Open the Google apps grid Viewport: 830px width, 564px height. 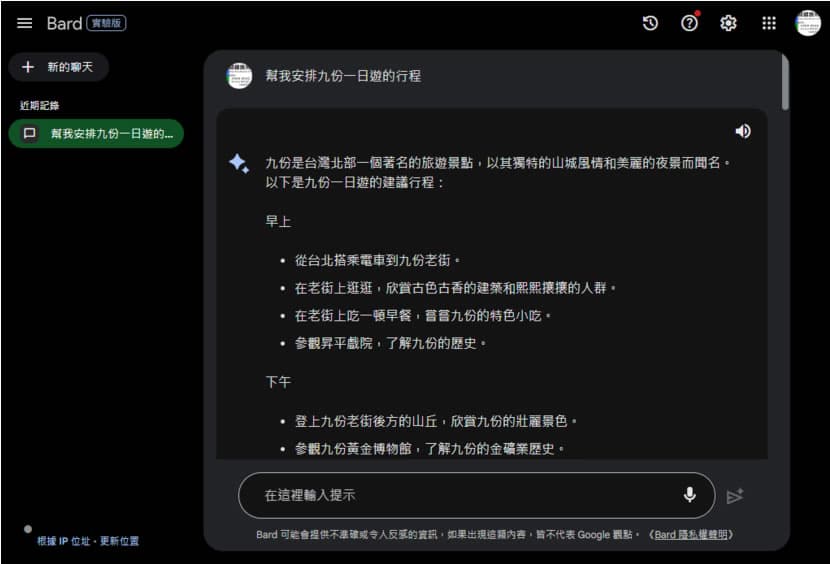point(768,23)
